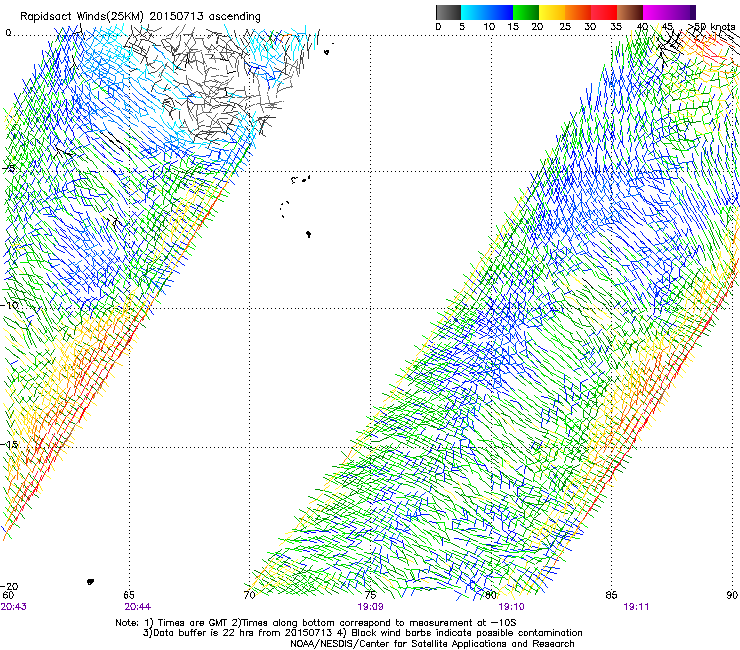Viewport: 740px width, 650px height.
Task: Click the brown 35-40 knots legend segment
Action: (630, 12)
